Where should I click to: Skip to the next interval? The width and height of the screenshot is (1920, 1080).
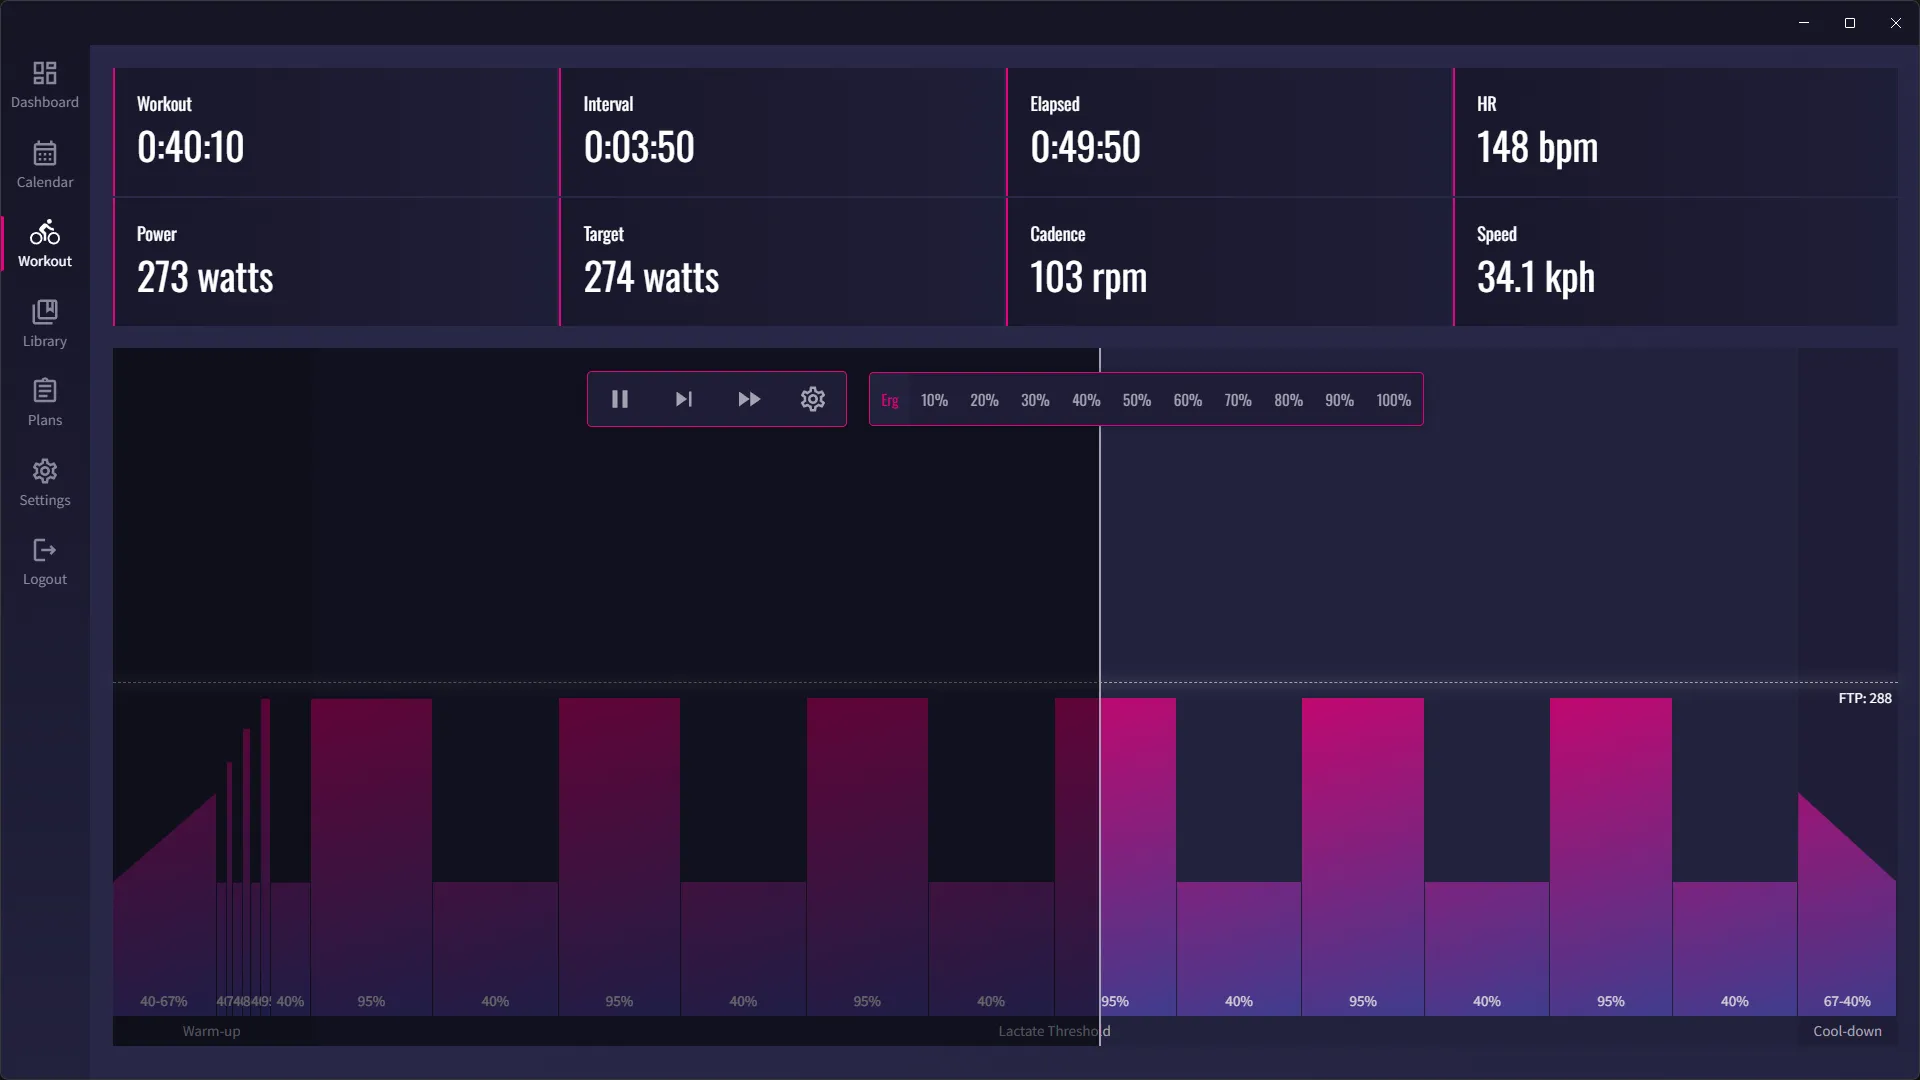[x=684, y=399]
